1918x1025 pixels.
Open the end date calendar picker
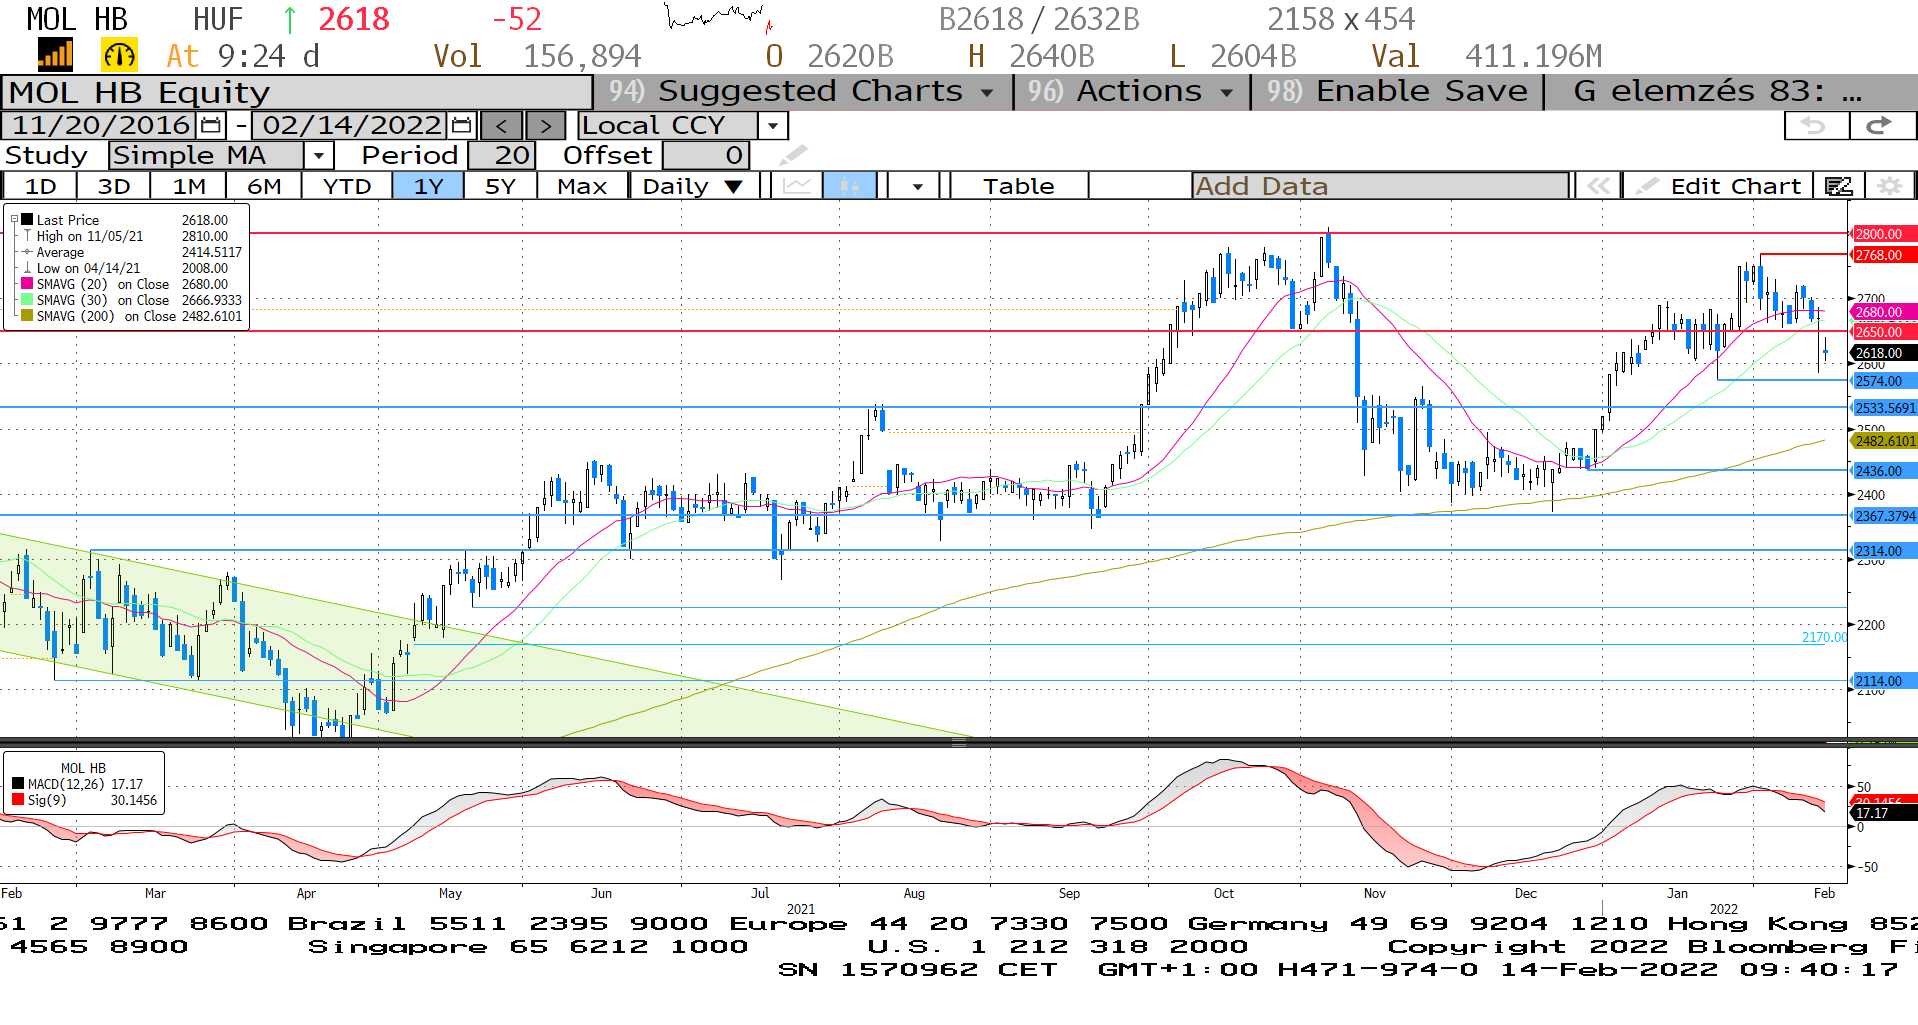click(x=461, y=125)
